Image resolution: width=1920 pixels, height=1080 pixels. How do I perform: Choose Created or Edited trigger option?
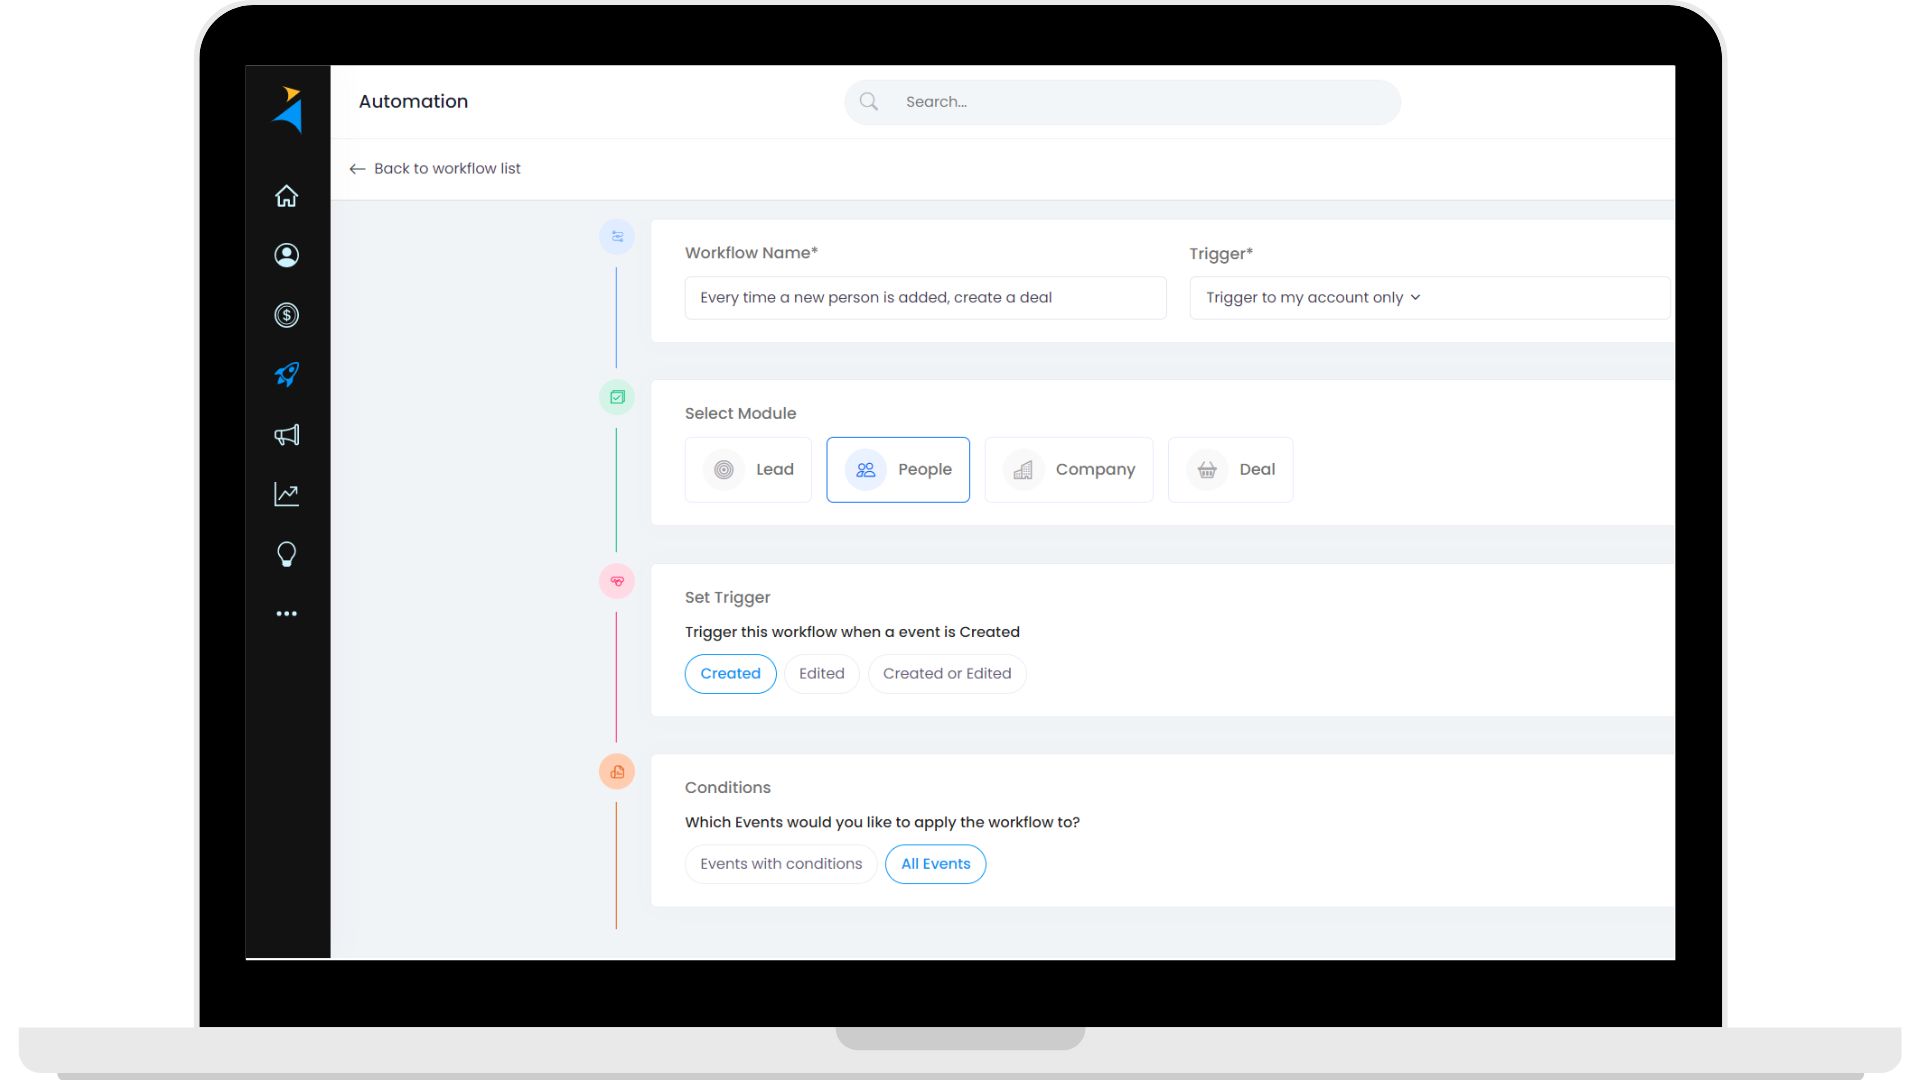point(946,674)
